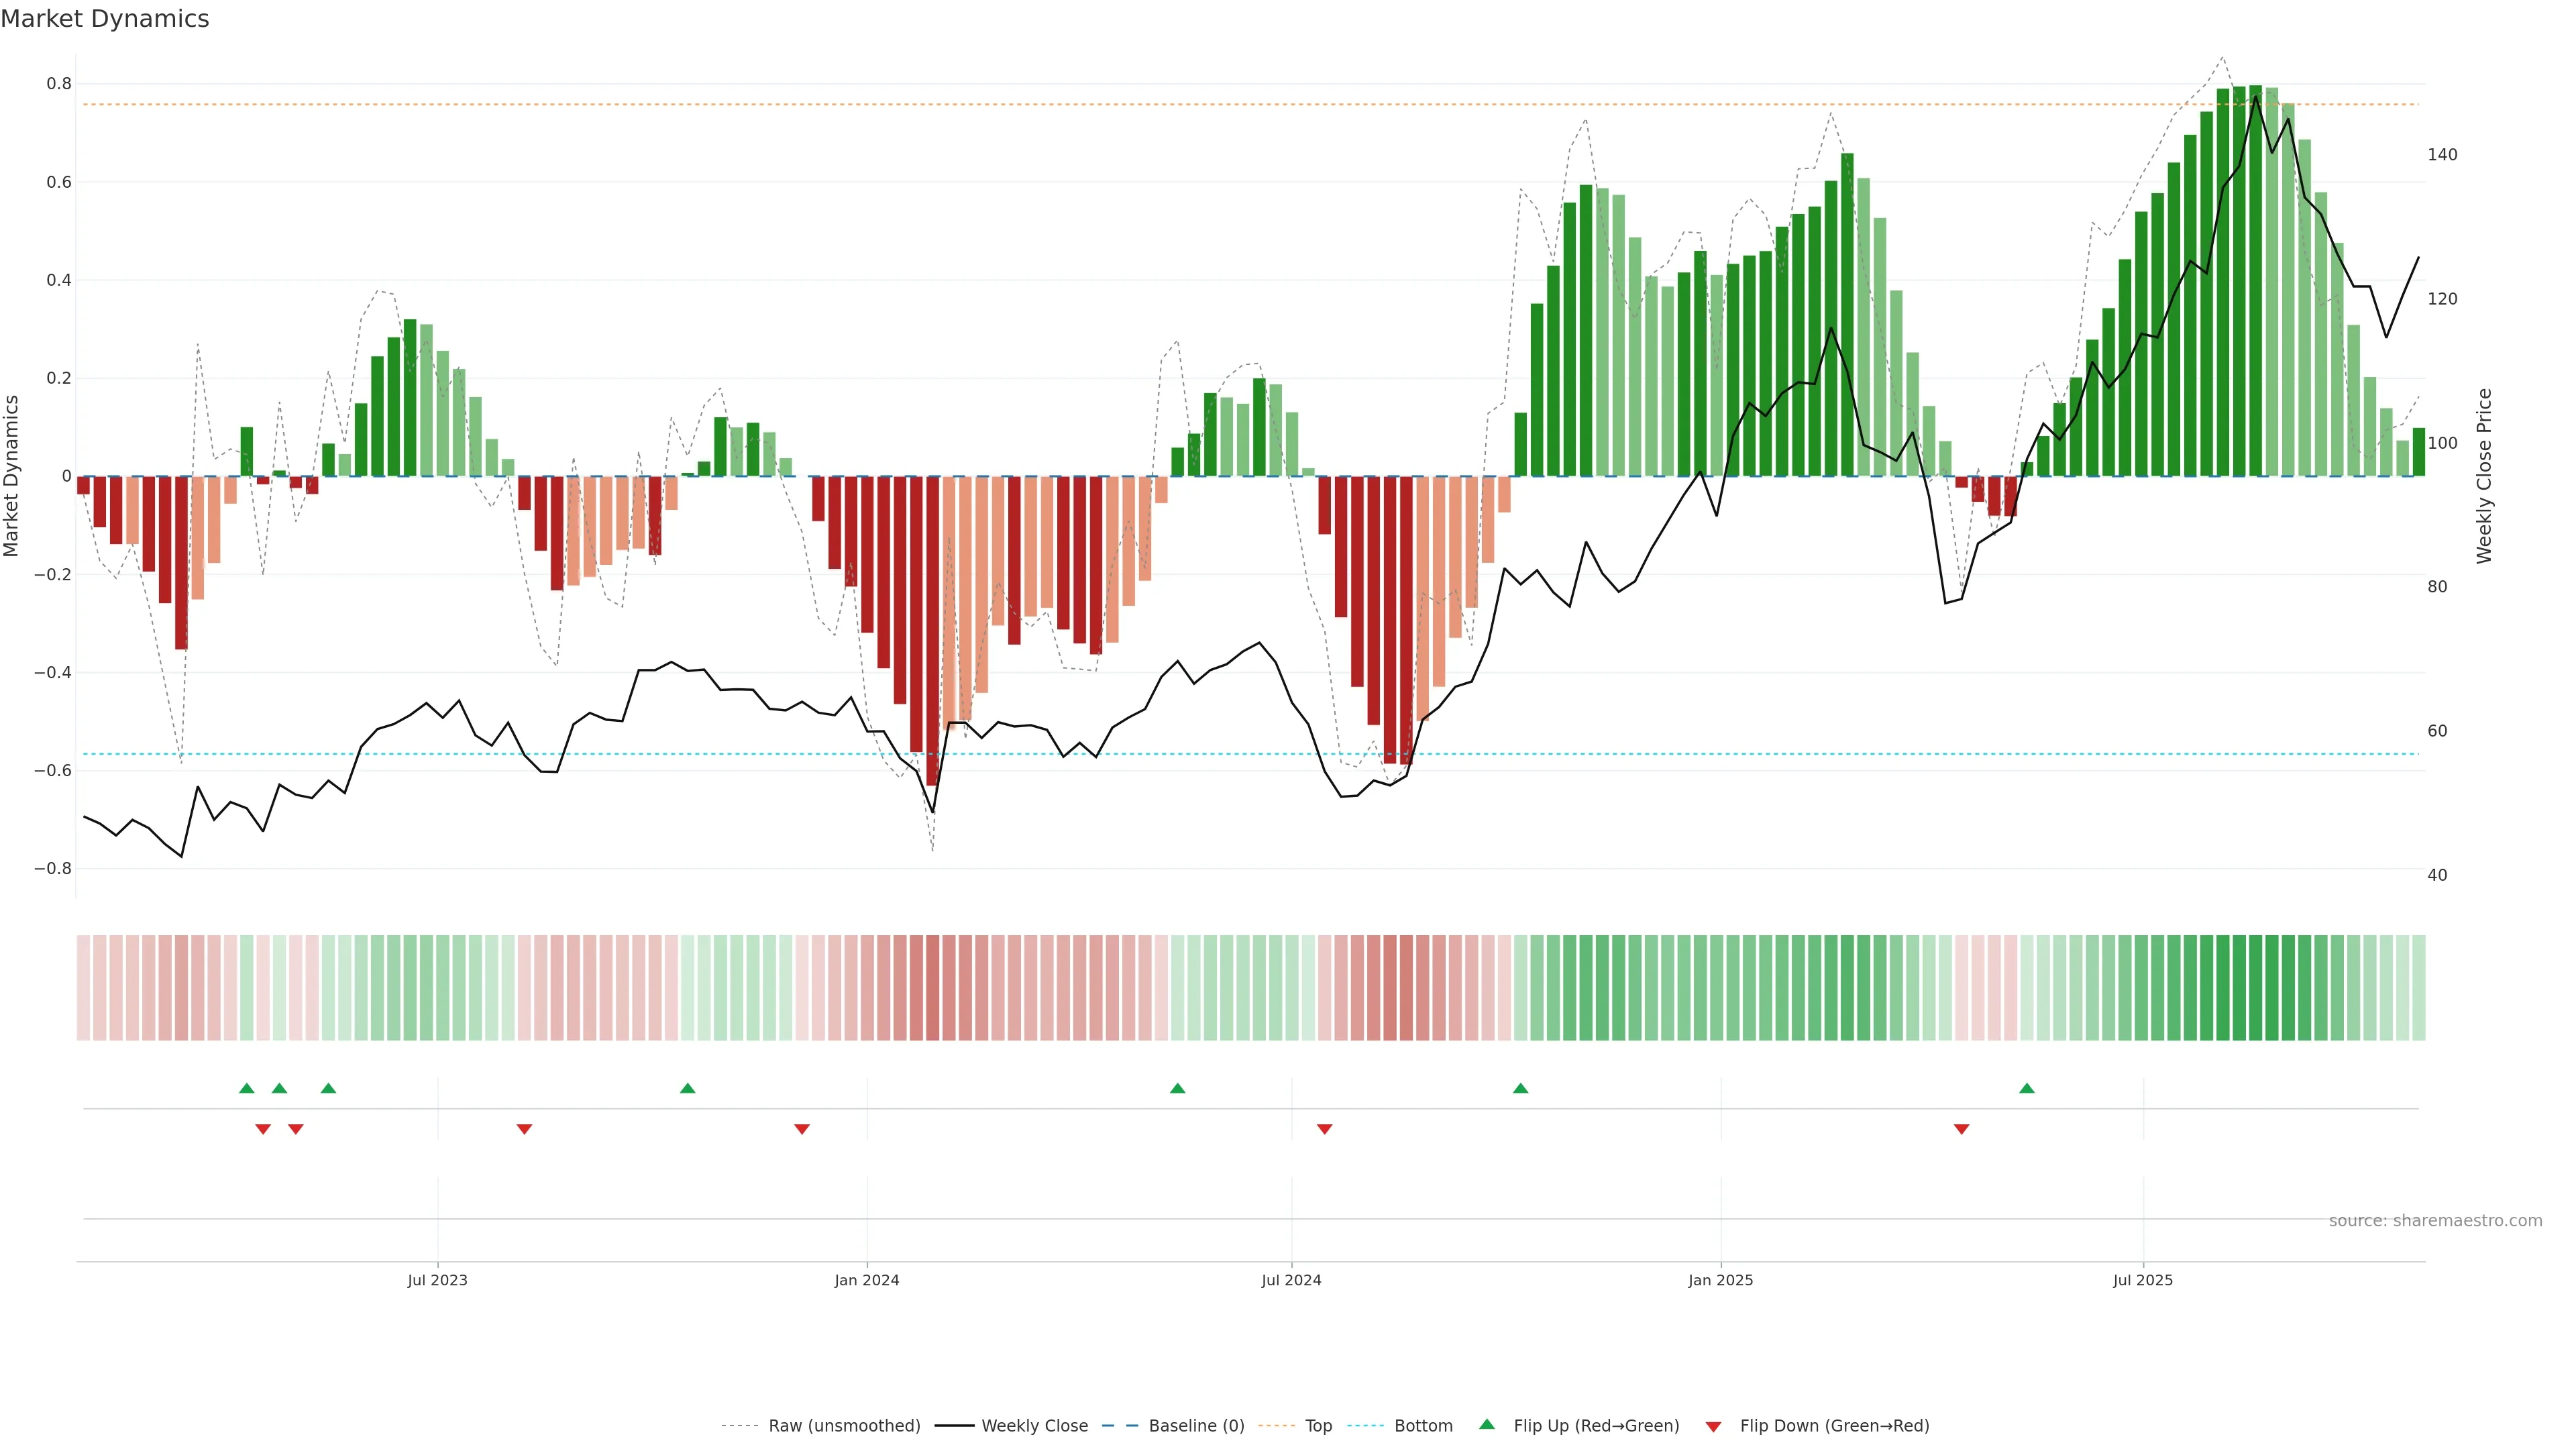The width and height of the screenshot is (2576, 1449).
Task: Click the last red flip-down marker in 2025
Action: click(1961, 1129)
